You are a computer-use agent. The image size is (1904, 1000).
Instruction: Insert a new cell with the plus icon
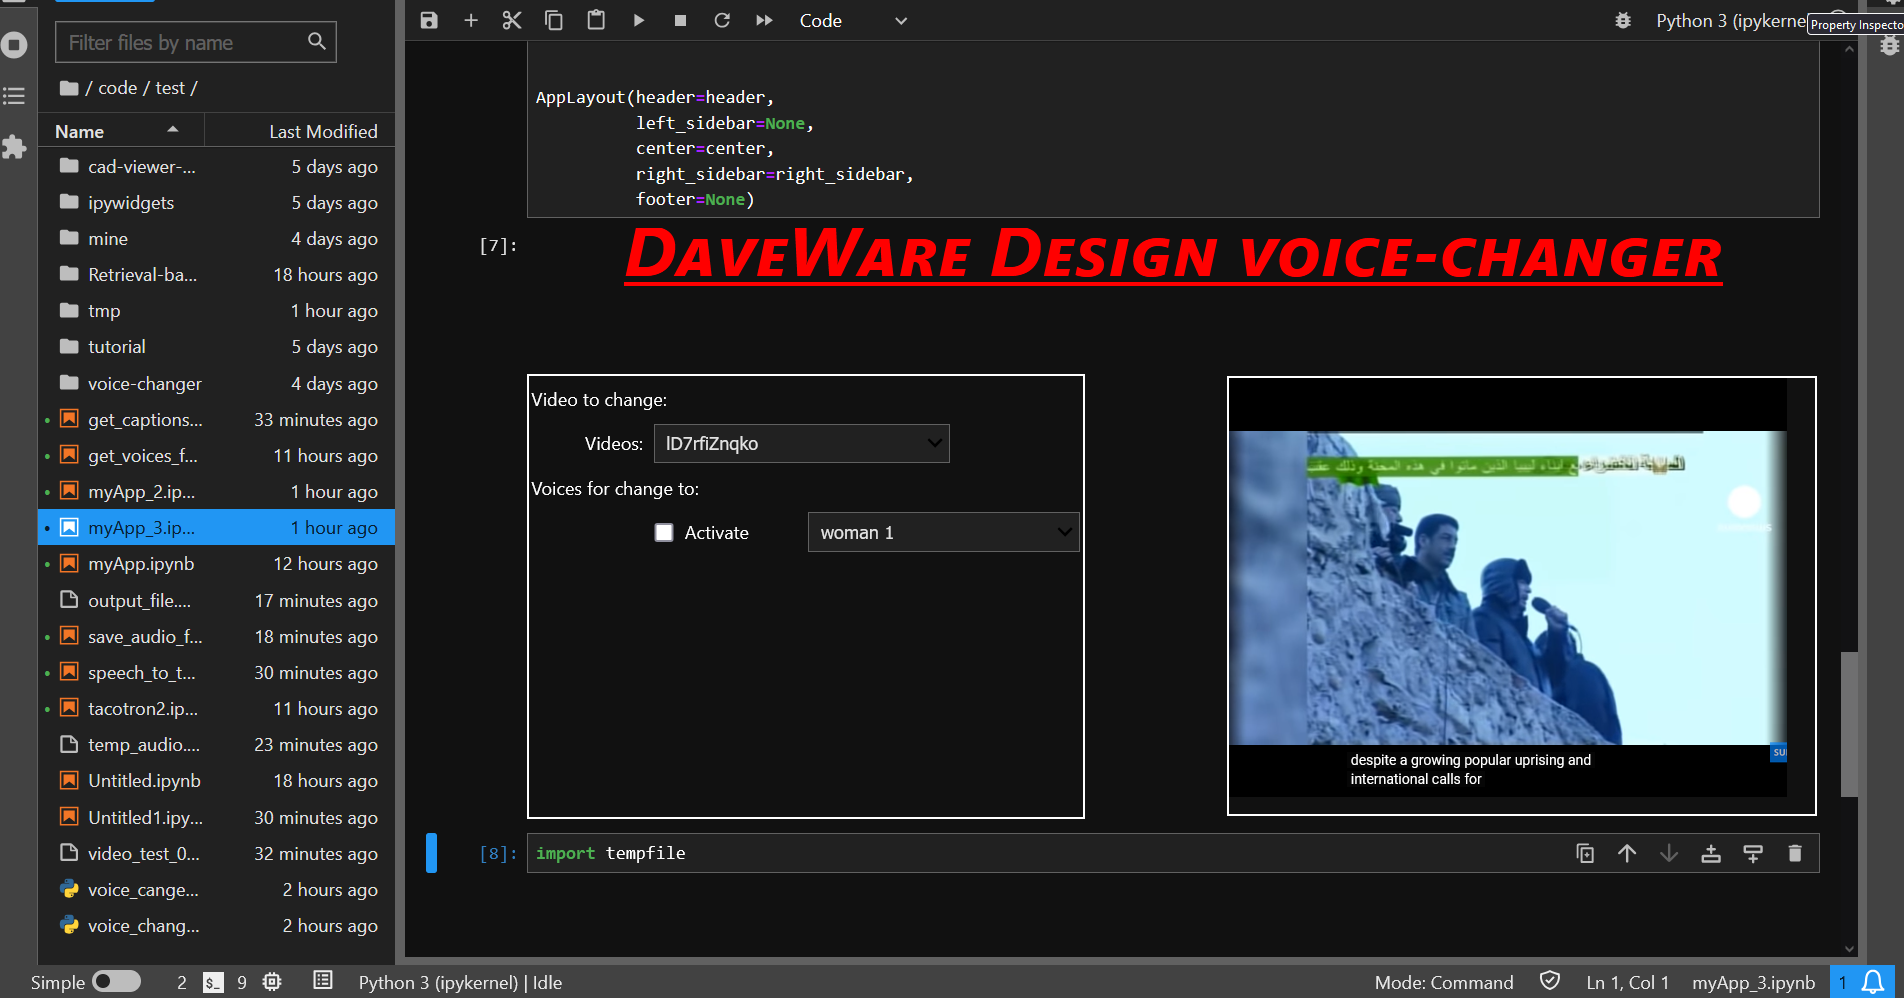(471, 20)
